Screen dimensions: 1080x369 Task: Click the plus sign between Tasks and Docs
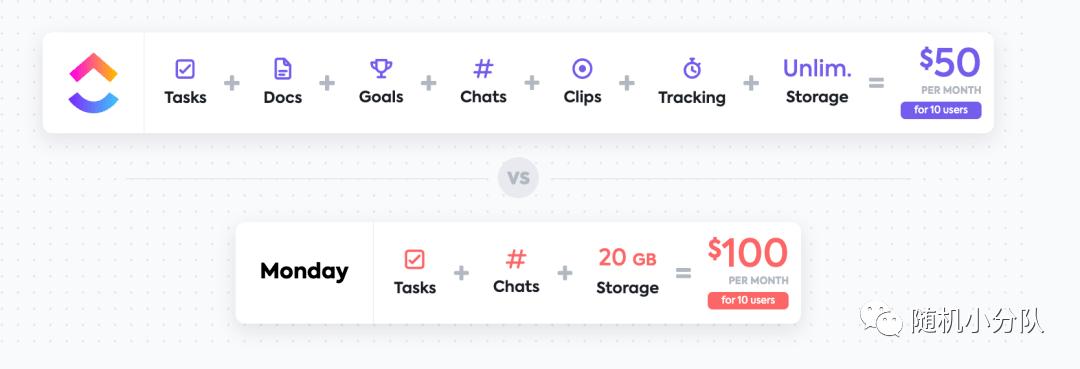(232, 83)
